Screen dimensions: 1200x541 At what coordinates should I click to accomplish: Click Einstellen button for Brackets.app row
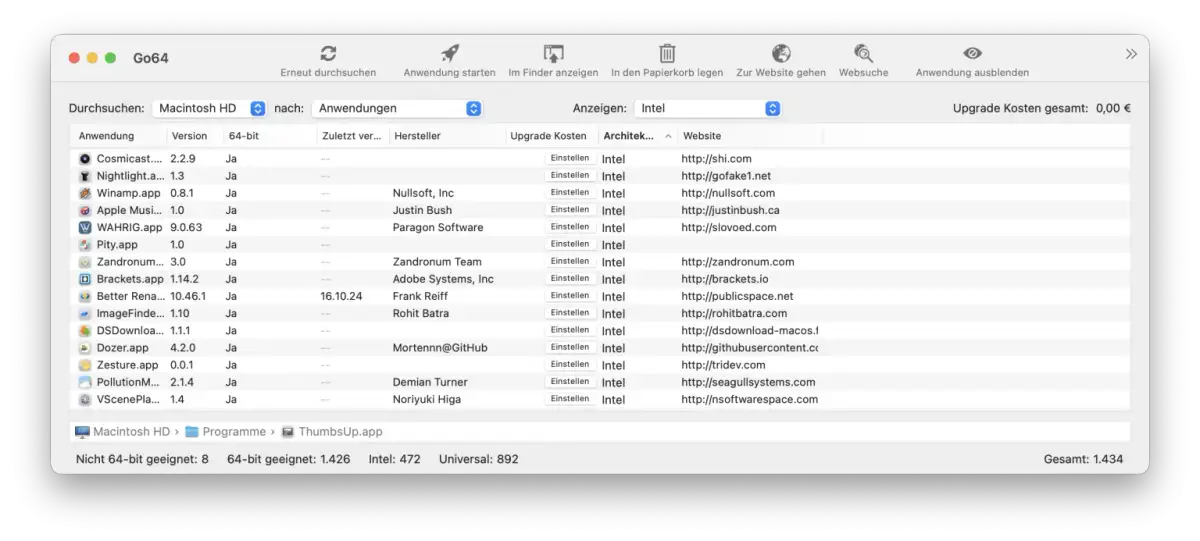(x=570, y=278)
